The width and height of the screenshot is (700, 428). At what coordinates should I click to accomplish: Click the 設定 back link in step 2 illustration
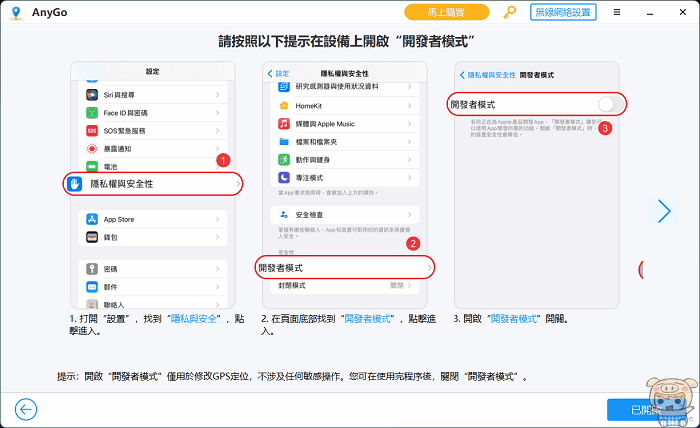(x=278, y=74)
